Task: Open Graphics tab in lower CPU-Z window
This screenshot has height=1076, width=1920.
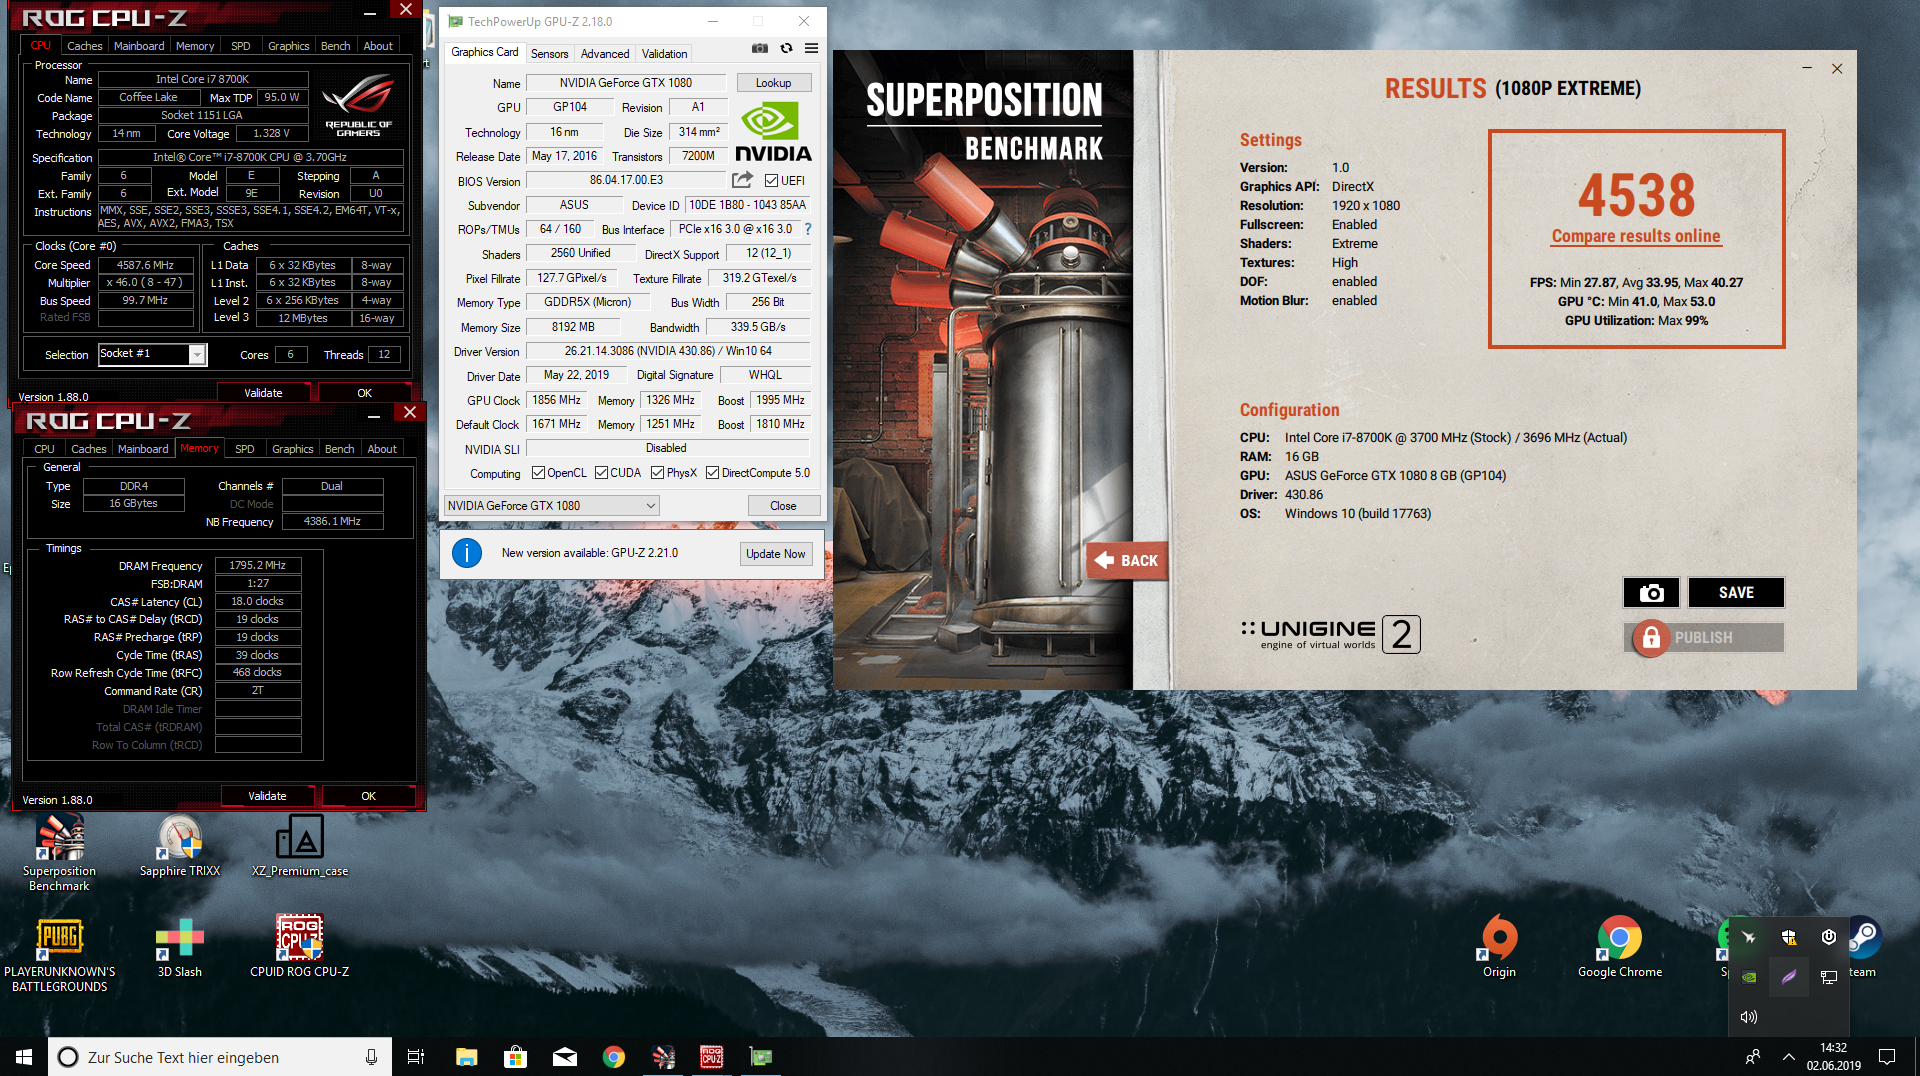Action: coord(293,449)
